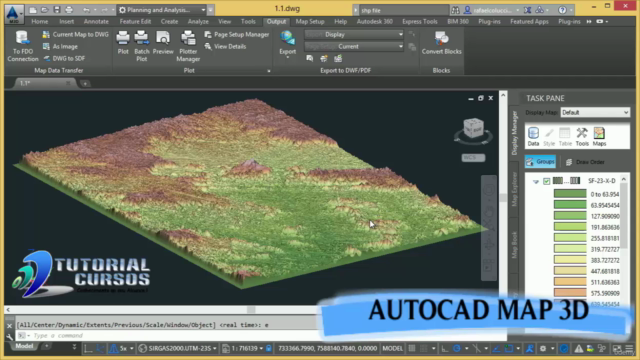640x360 pixels.
Task: Click the shp file search field
Action: pyautogui.click(x=403, y=10)
